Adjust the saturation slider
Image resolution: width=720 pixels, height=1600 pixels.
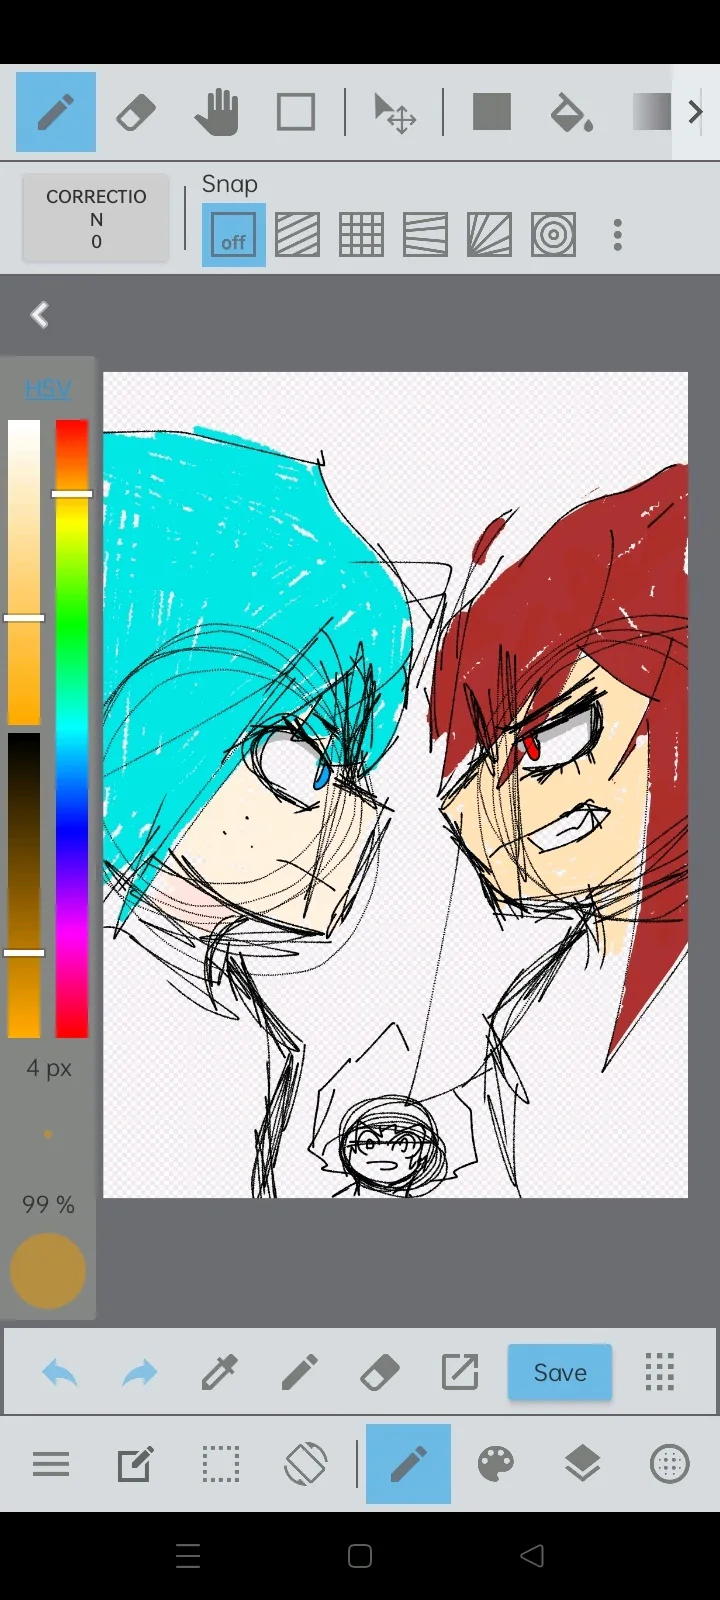coord(24,572)
